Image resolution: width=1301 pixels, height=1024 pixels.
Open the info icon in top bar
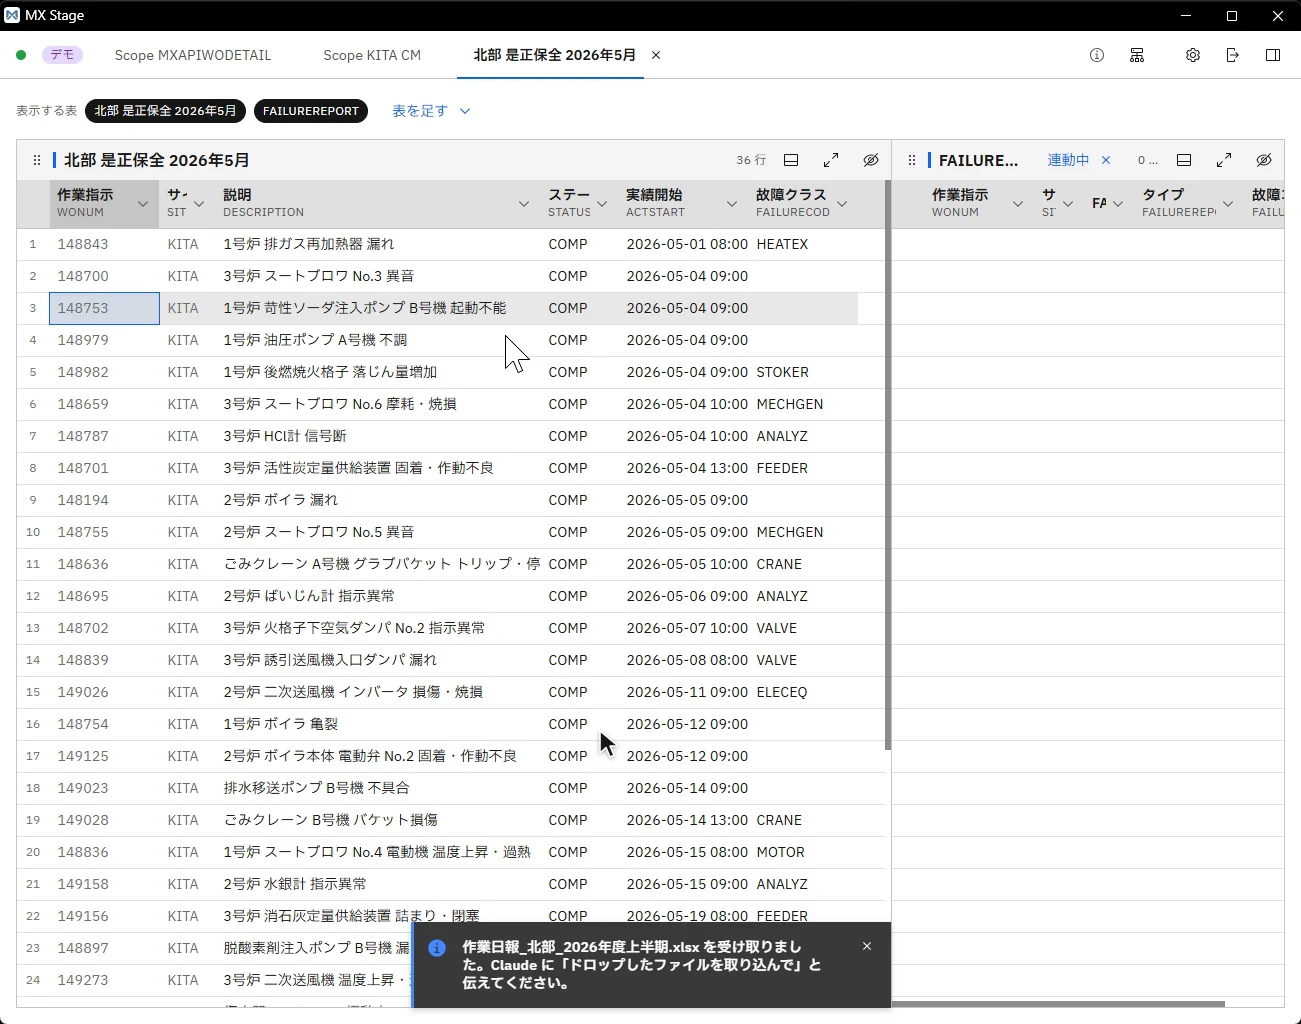click(x=1097, y=55)
